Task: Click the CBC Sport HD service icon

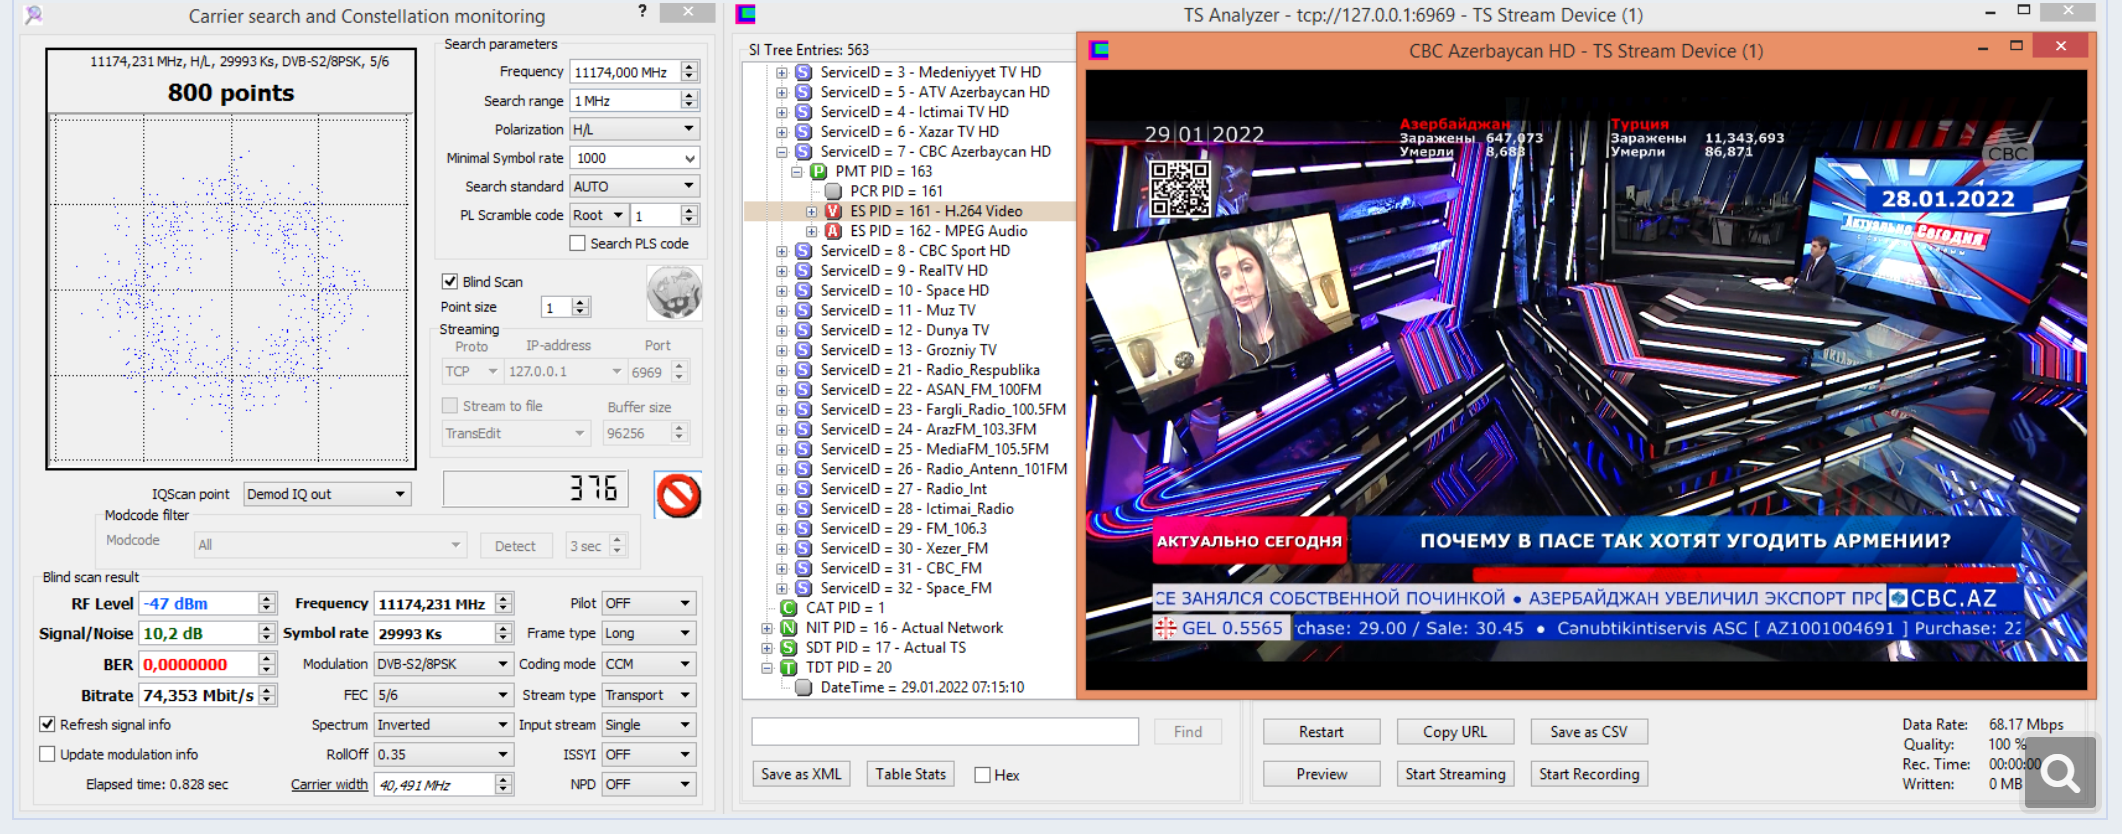Action: pyautogui.click(x=803, y=251)
